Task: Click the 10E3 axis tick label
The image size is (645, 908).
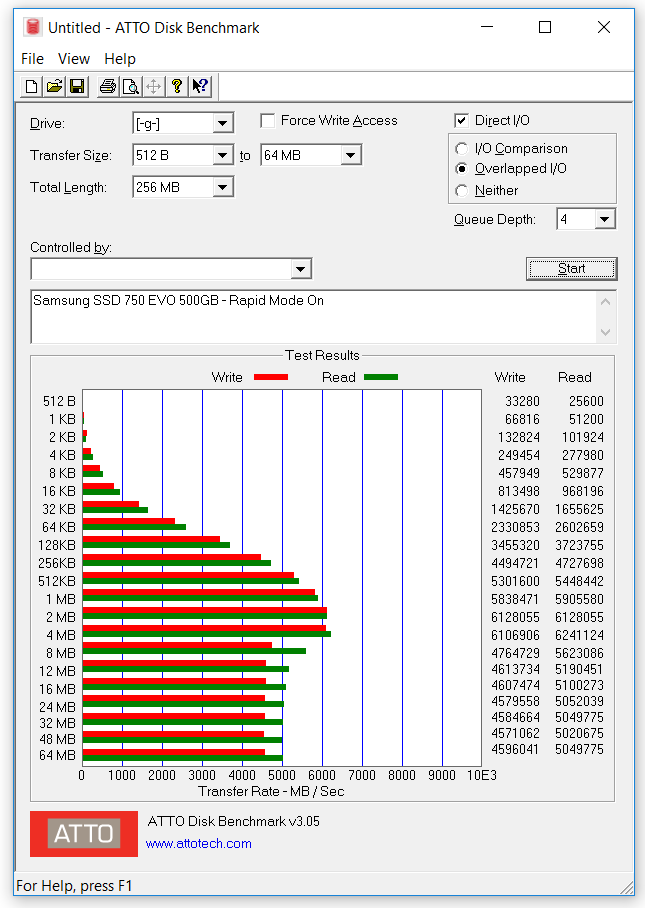Action: [482, 775]
